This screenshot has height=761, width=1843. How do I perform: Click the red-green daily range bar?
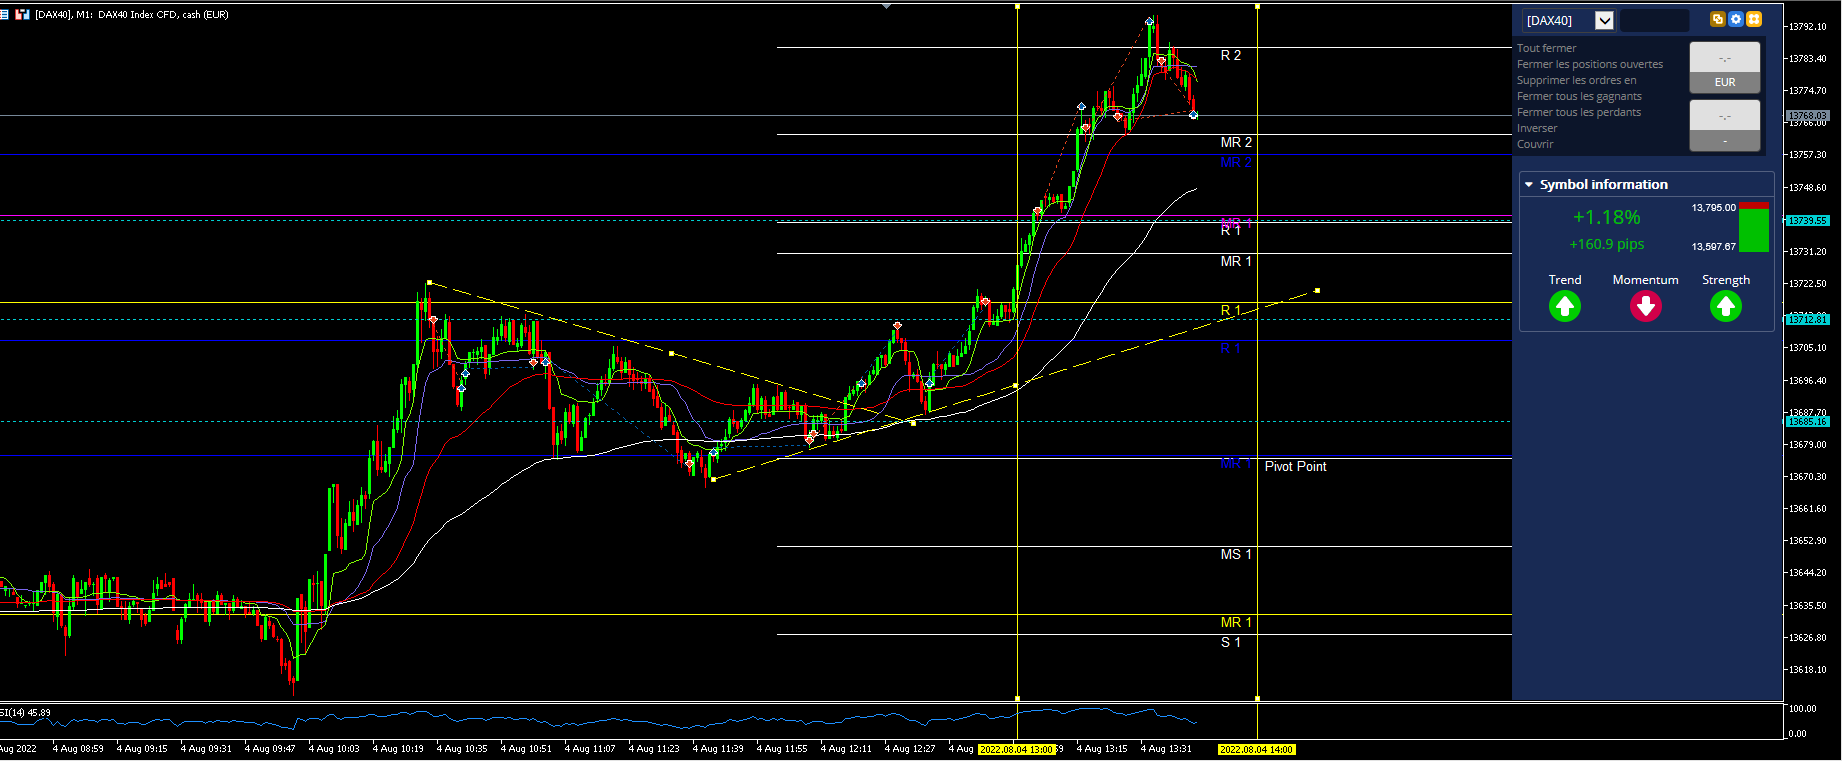[x=1754, y=227]
